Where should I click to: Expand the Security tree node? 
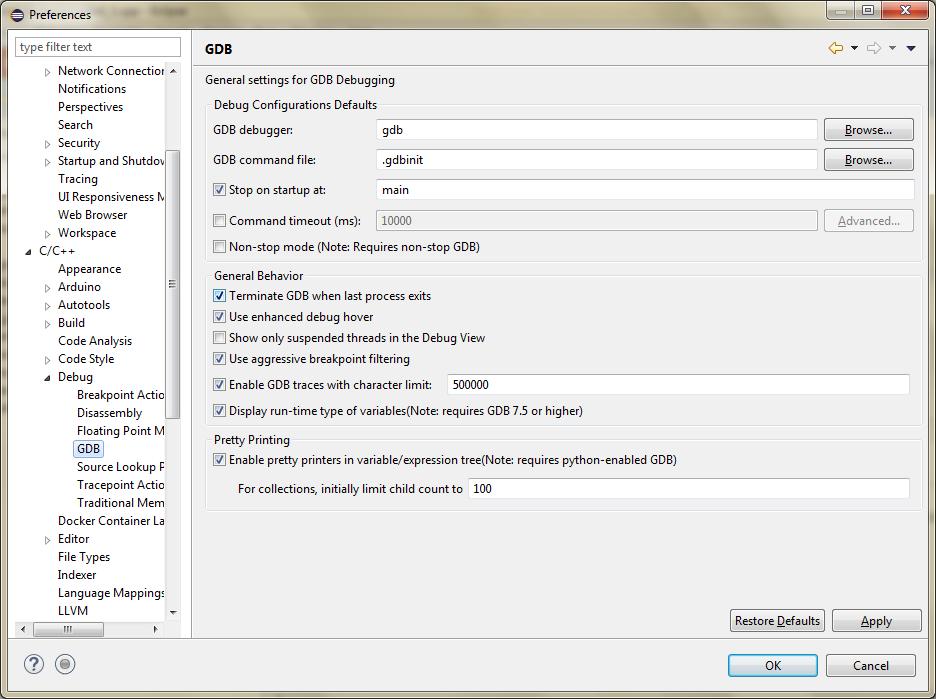[x=48, y=144]
